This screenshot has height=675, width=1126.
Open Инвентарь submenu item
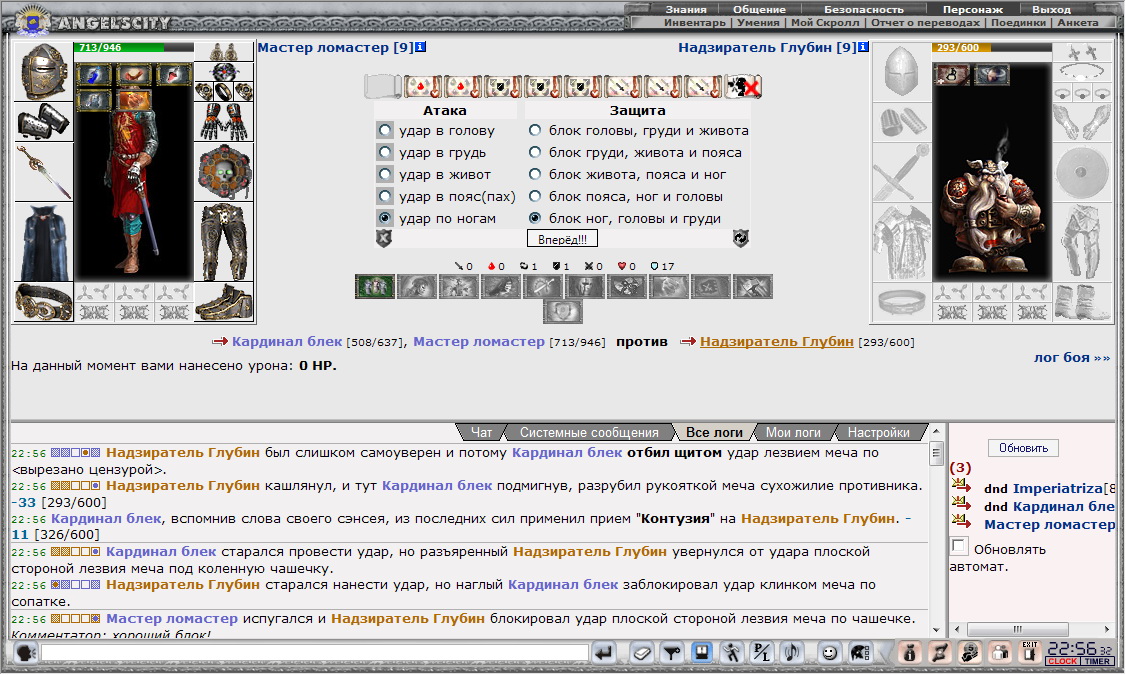[694, 22]
